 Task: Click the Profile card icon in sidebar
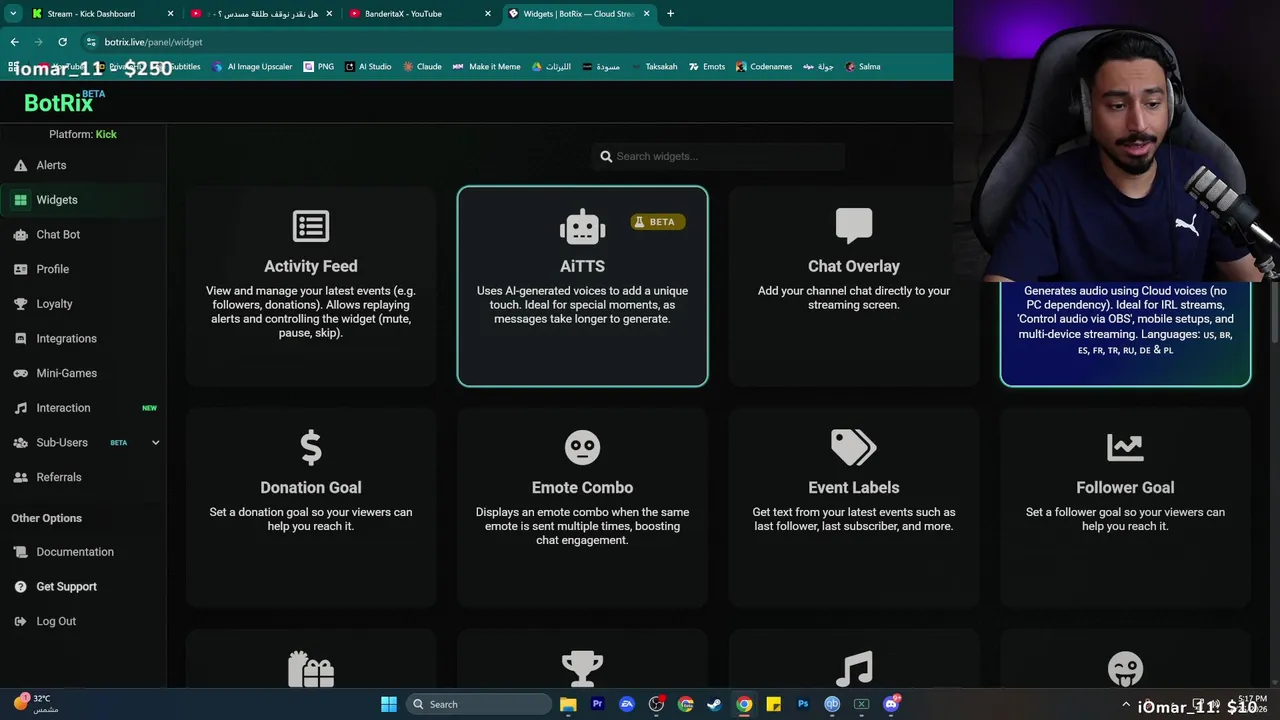pos(20,269)
